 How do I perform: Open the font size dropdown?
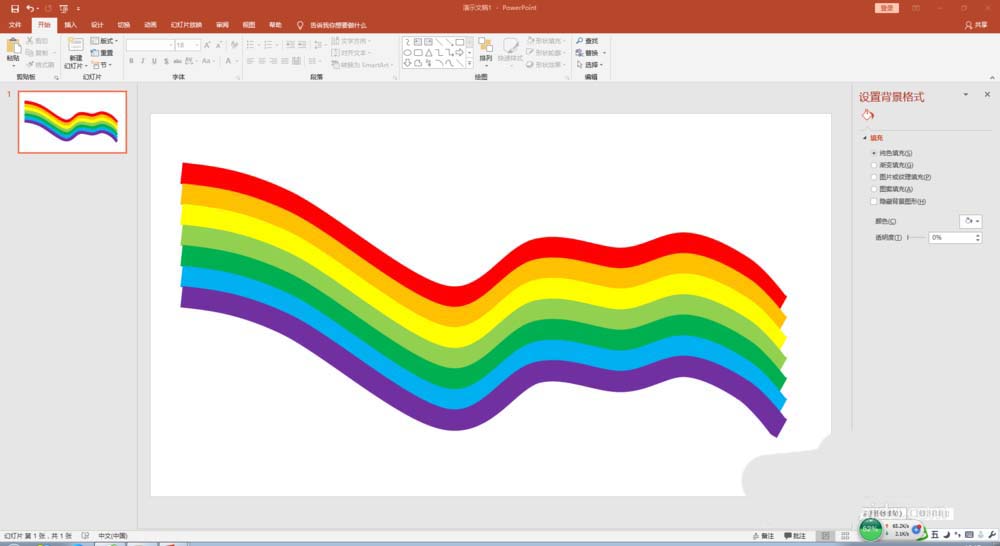coord(196,45)
